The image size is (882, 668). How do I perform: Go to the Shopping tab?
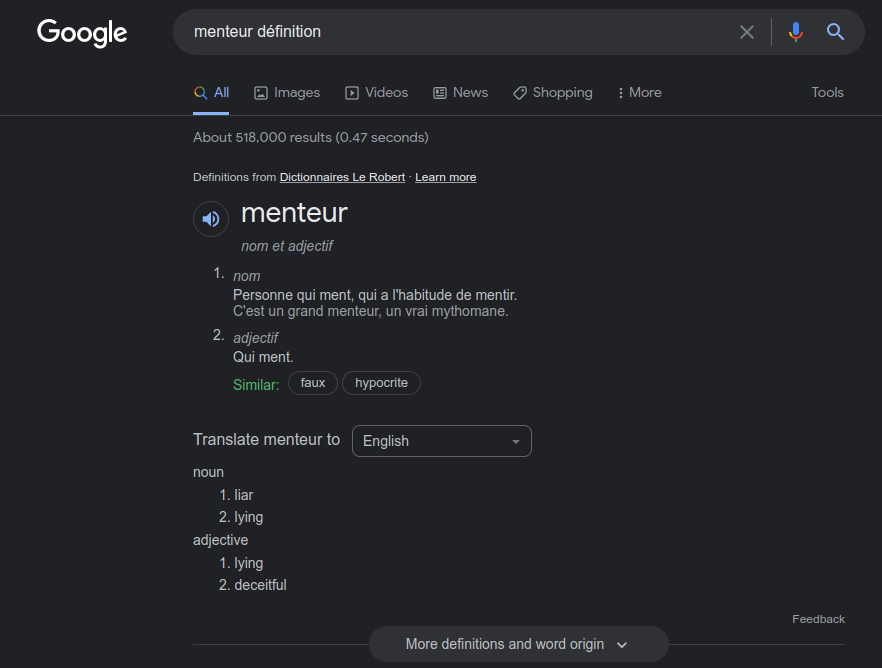click(x=552, y=93)
